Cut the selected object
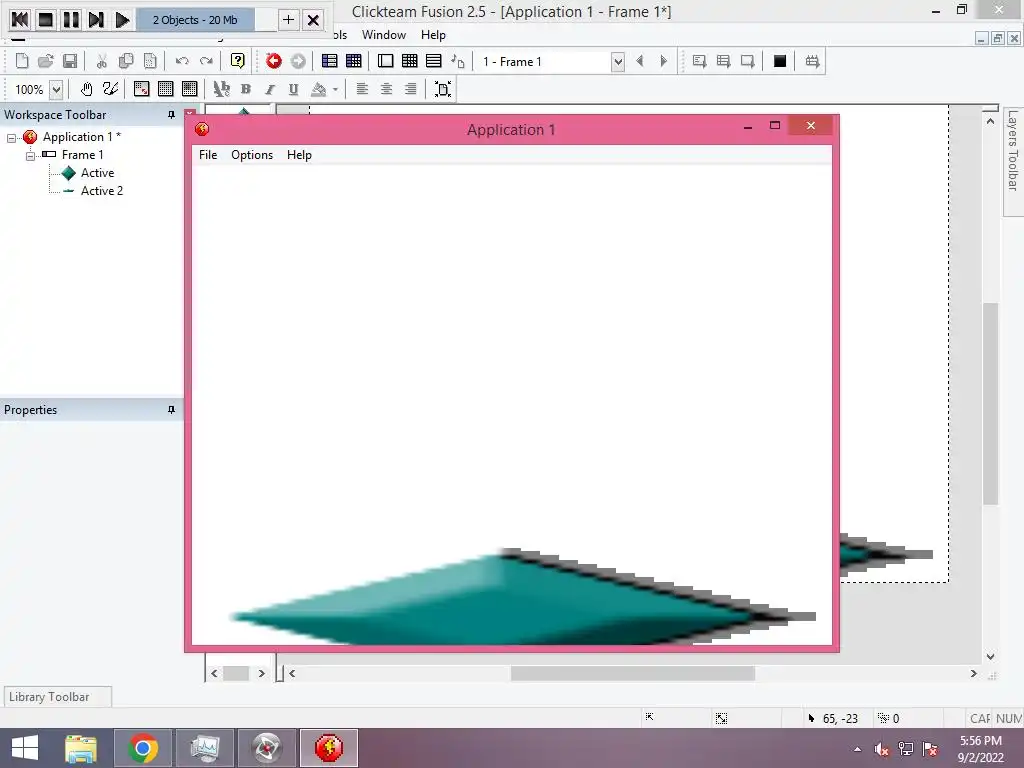 101,61
